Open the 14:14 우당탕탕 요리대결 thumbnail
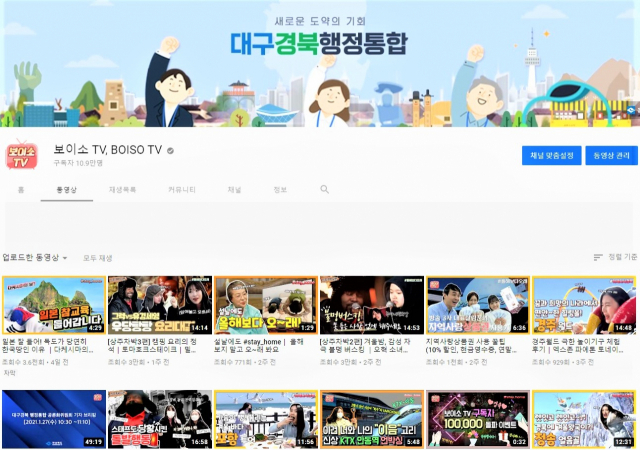 tap(160, 305)
